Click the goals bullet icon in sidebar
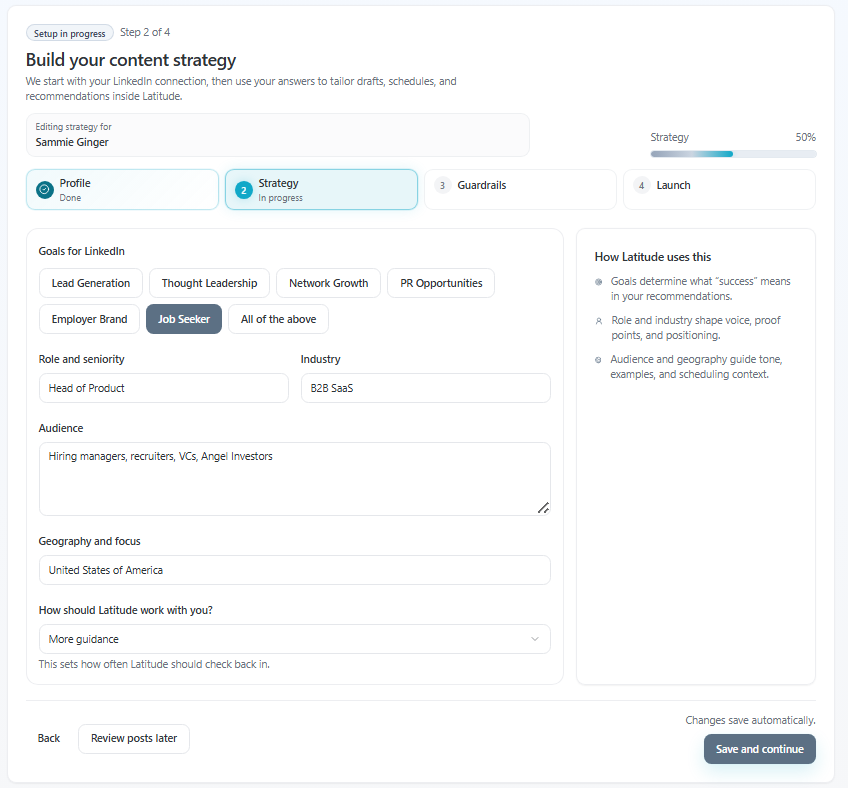This screenshot has width=848, height=788. pos(599,282)
